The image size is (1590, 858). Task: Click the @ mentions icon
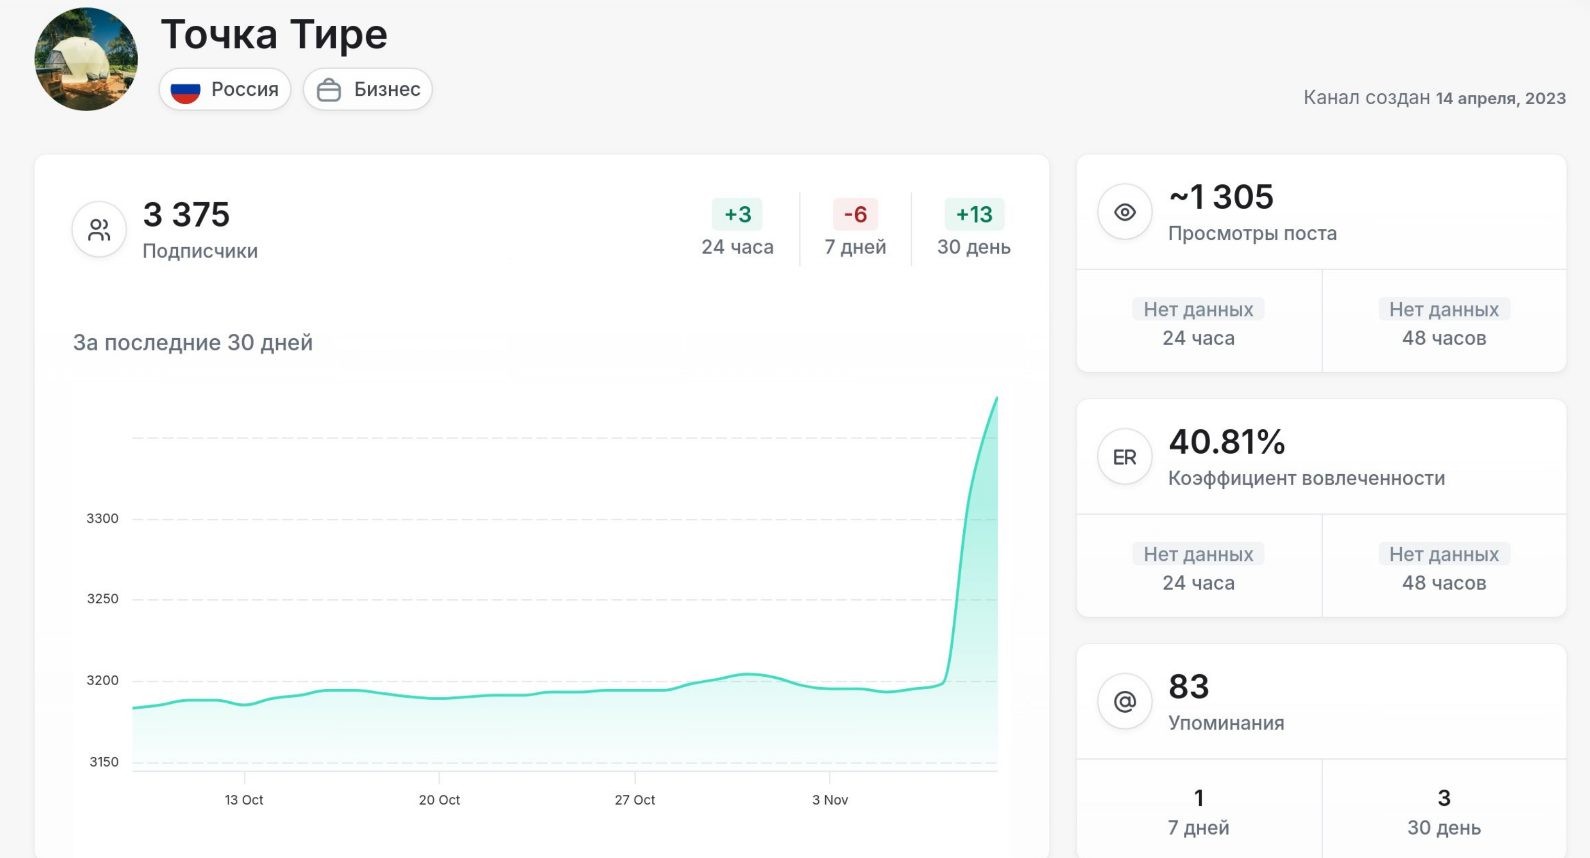(x=1125, y=702)
